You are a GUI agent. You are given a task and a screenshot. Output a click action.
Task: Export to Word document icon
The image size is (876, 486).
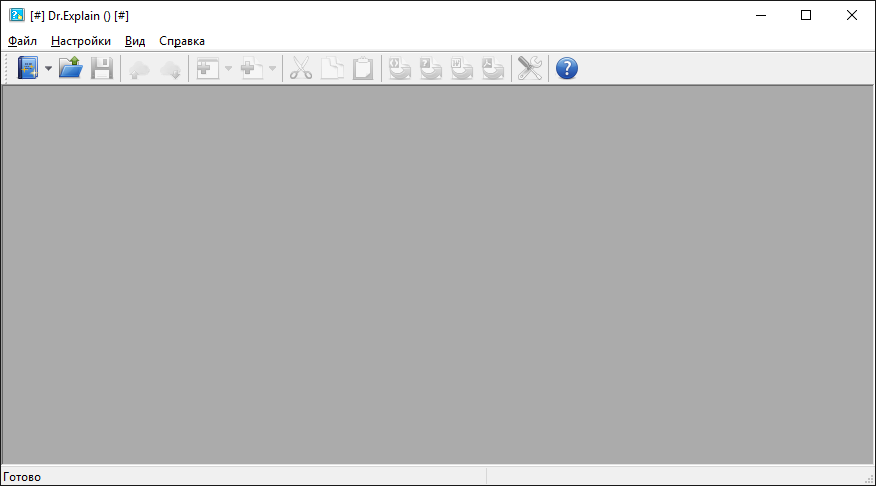tap(462, 68)
